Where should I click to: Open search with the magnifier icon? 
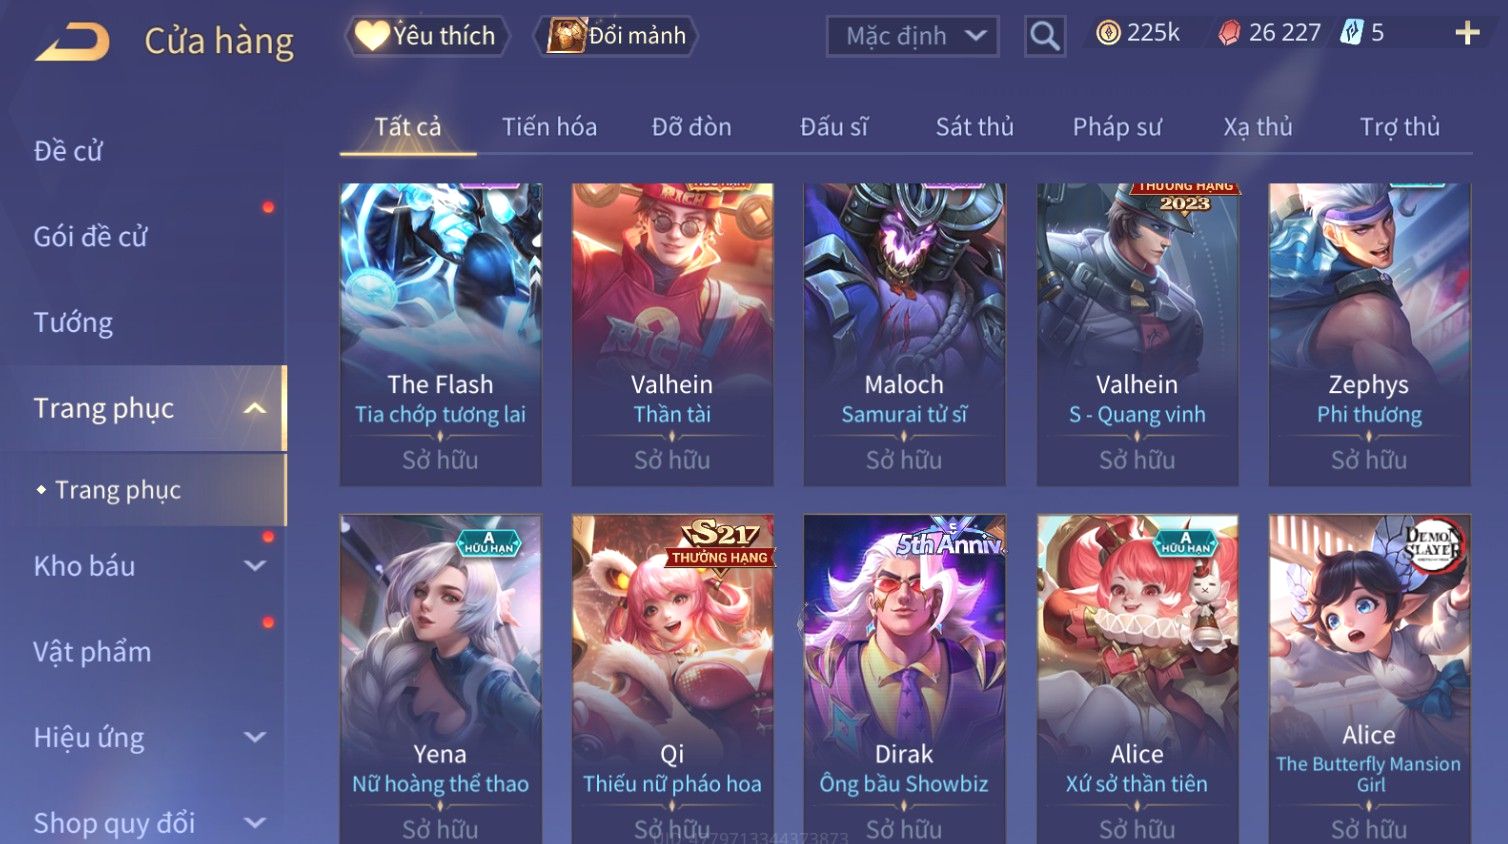[x=1044, y=36]
